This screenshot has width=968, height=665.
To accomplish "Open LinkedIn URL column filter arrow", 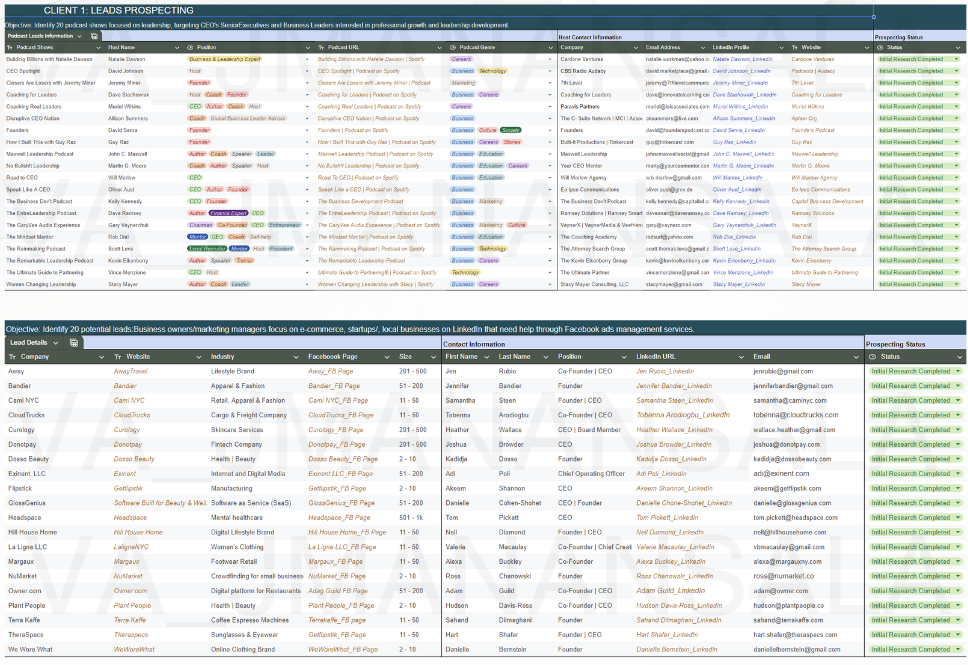I will click(740, 357).
